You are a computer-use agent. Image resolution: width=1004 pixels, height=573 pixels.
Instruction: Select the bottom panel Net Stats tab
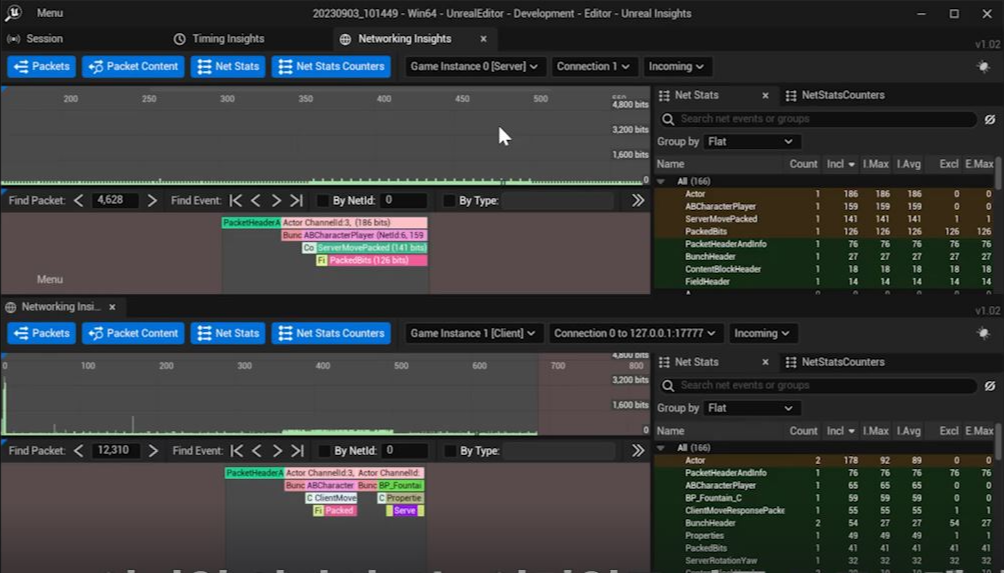697,362
